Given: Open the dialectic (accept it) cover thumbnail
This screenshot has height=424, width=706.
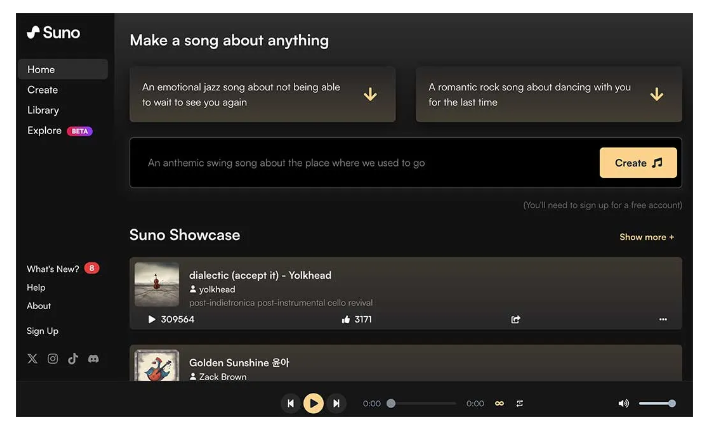Looking at the screenshot, I should 157,284.
